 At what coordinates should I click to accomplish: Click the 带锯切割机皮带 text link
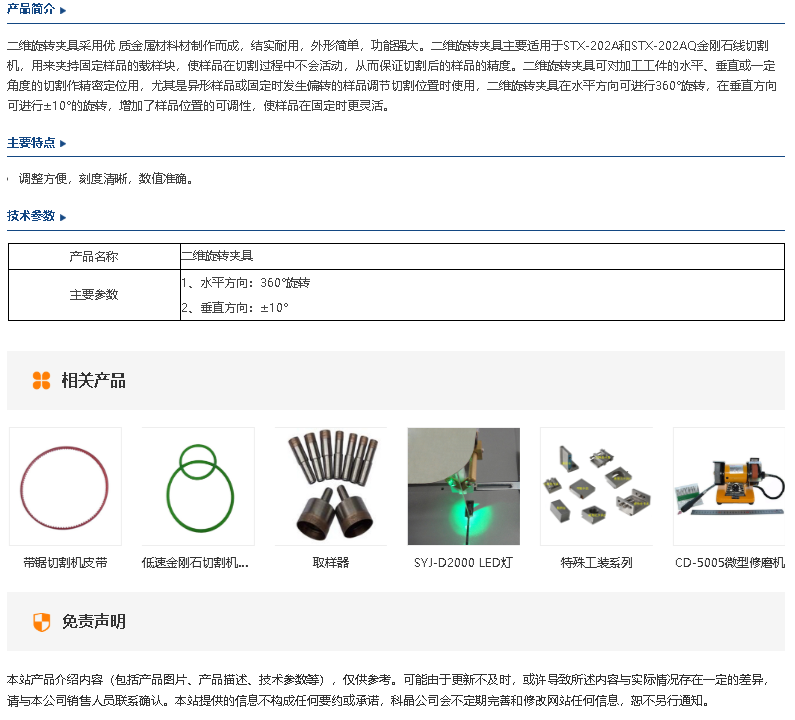[65, 563]
